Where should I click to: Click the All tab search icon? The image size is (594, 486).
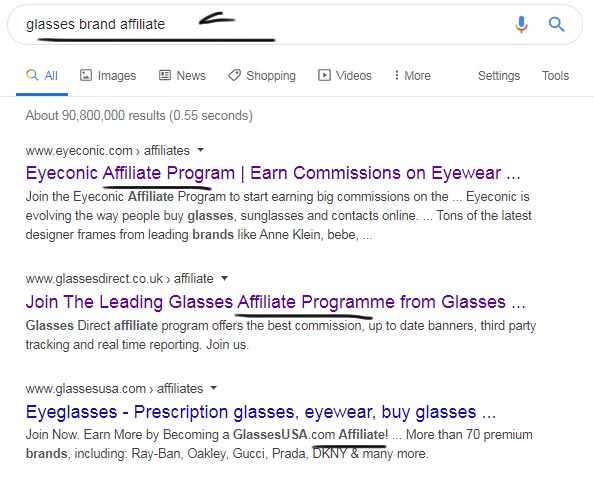point(32,75)
